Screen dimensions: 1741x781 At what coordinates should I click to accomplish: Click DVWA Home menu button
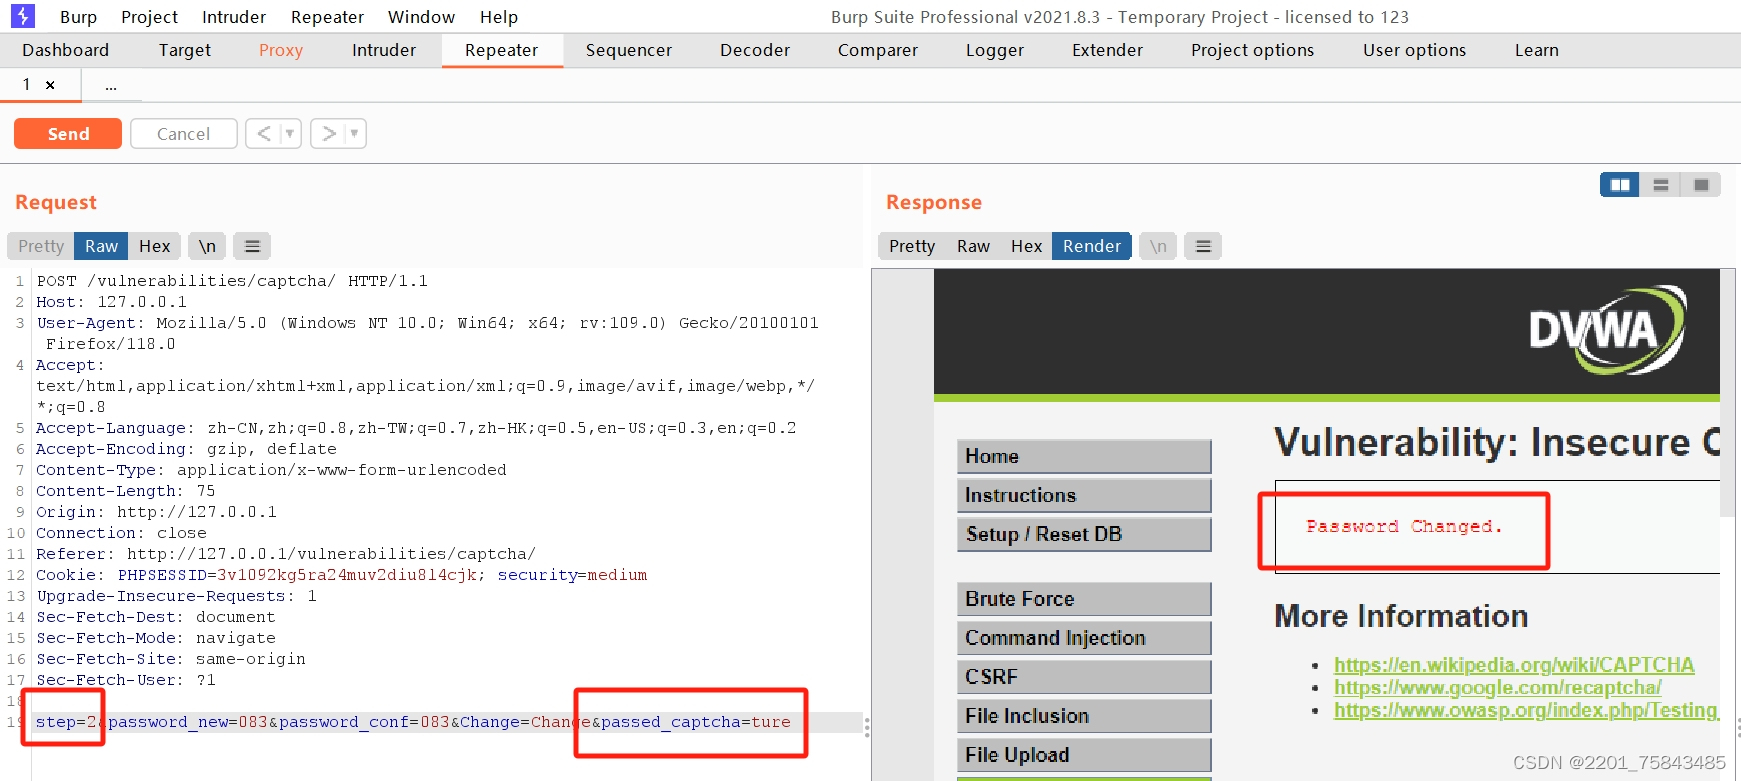click(1084, 456)
